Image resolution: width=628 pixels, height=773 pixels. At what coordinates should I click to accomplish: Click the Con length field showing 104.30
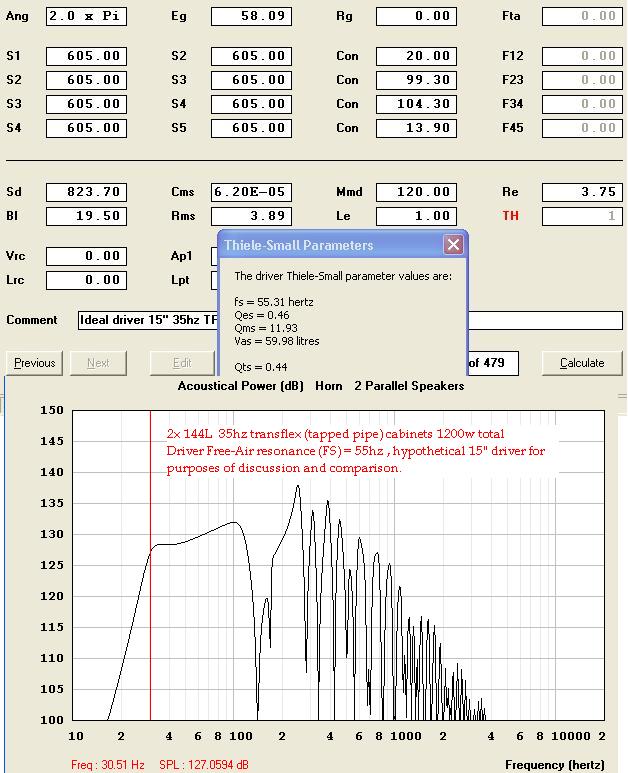[417, 104]
